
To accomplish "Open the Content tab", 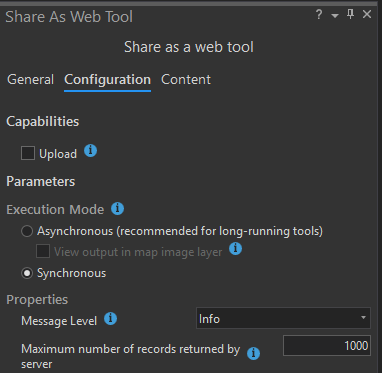I will (186, 80).
